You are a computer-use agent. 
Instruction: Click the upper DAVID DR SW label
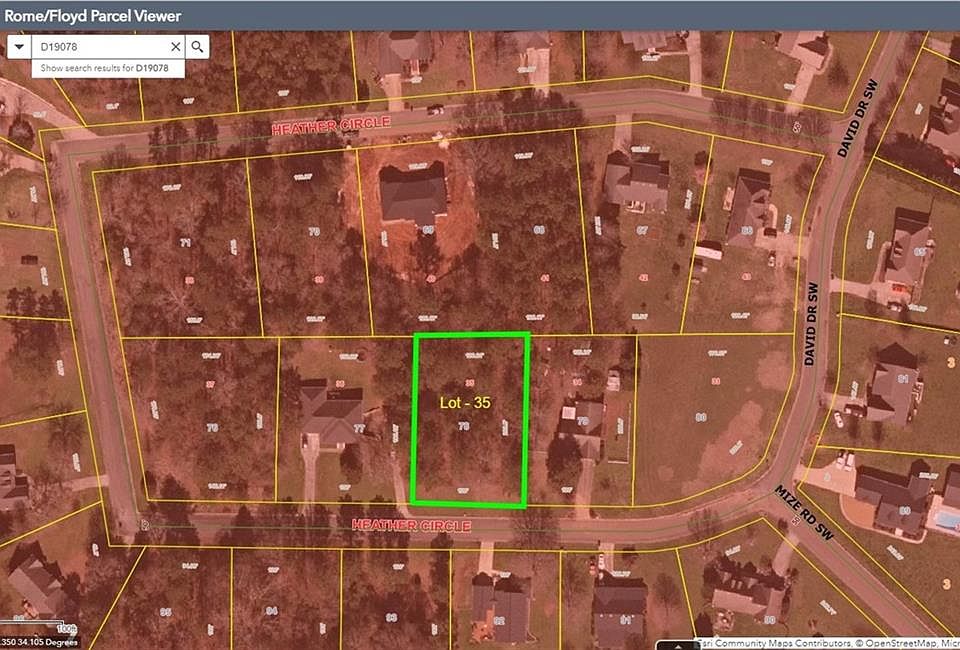pyautogui.click(x=857, y=119)
